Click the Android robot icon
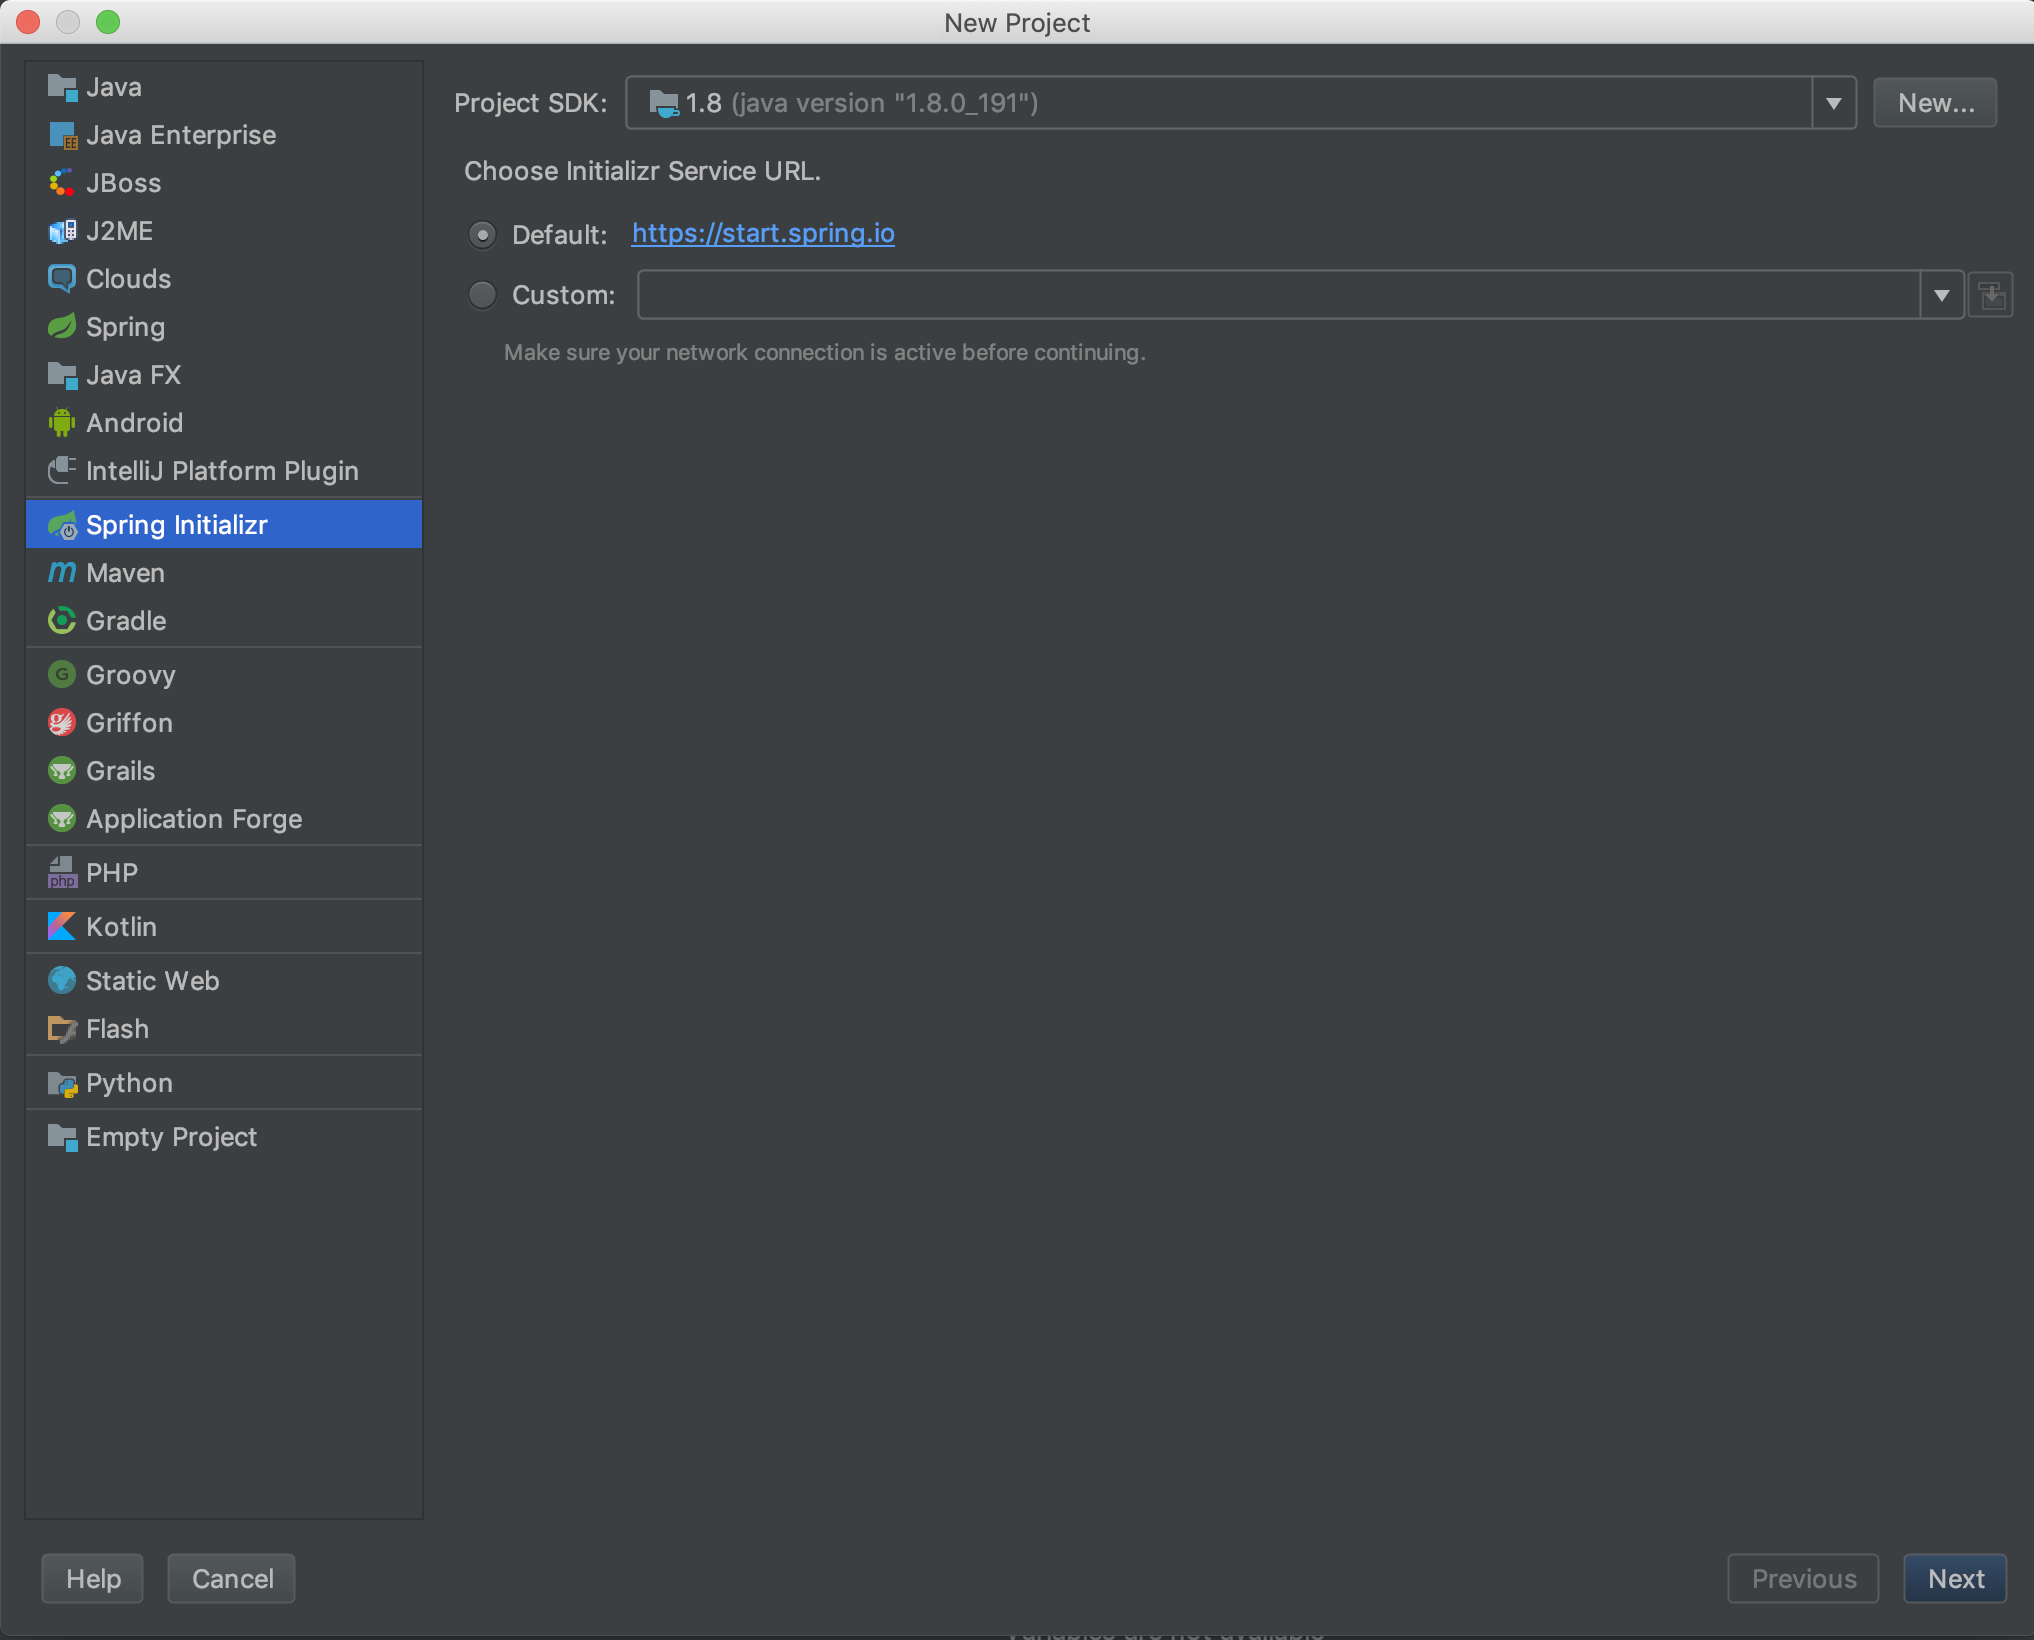 coord(62,423)
